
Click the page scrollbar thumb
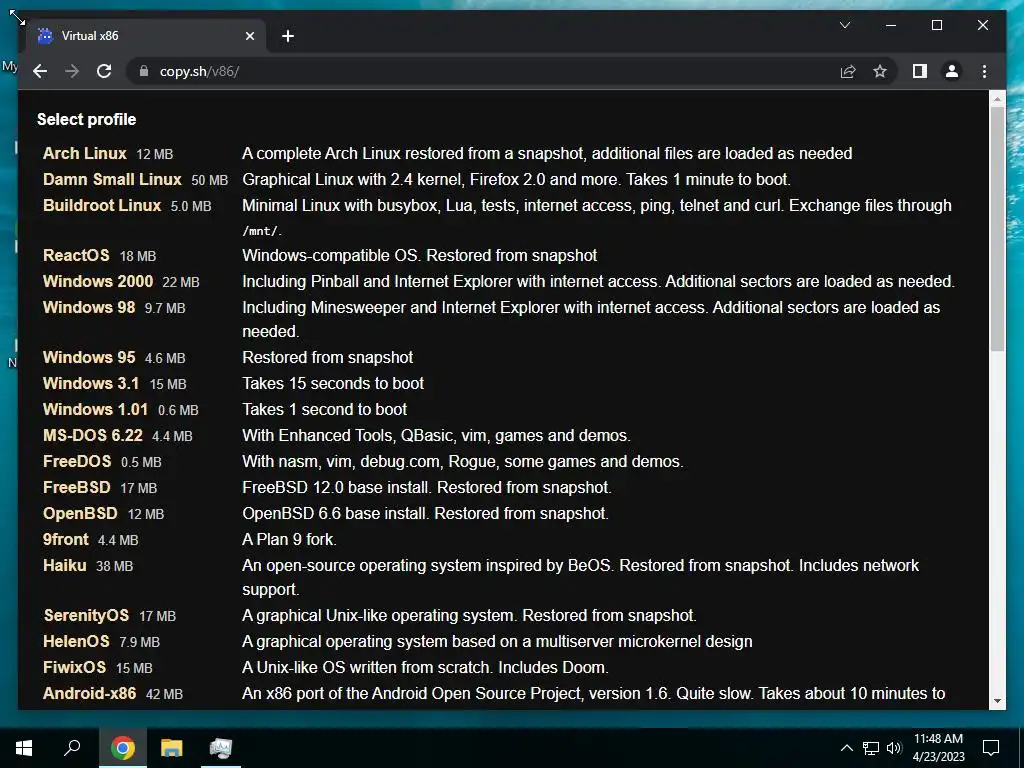[x=997, y=229]
